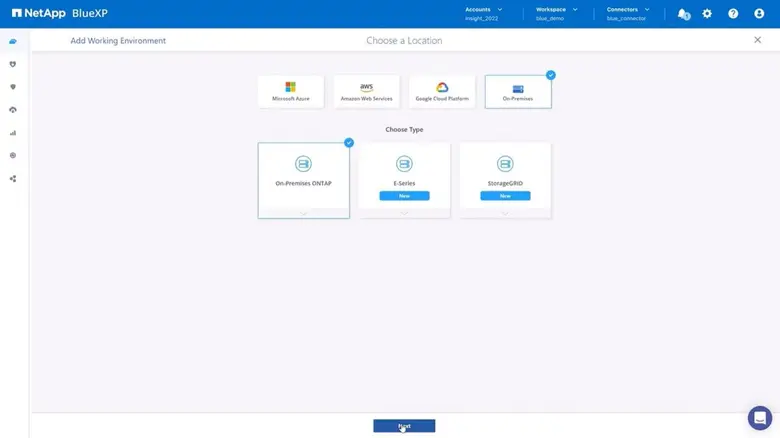Select the Microsoft Azure location card
780x438 pixels.
pyautogui.click(x=290, y=91)
